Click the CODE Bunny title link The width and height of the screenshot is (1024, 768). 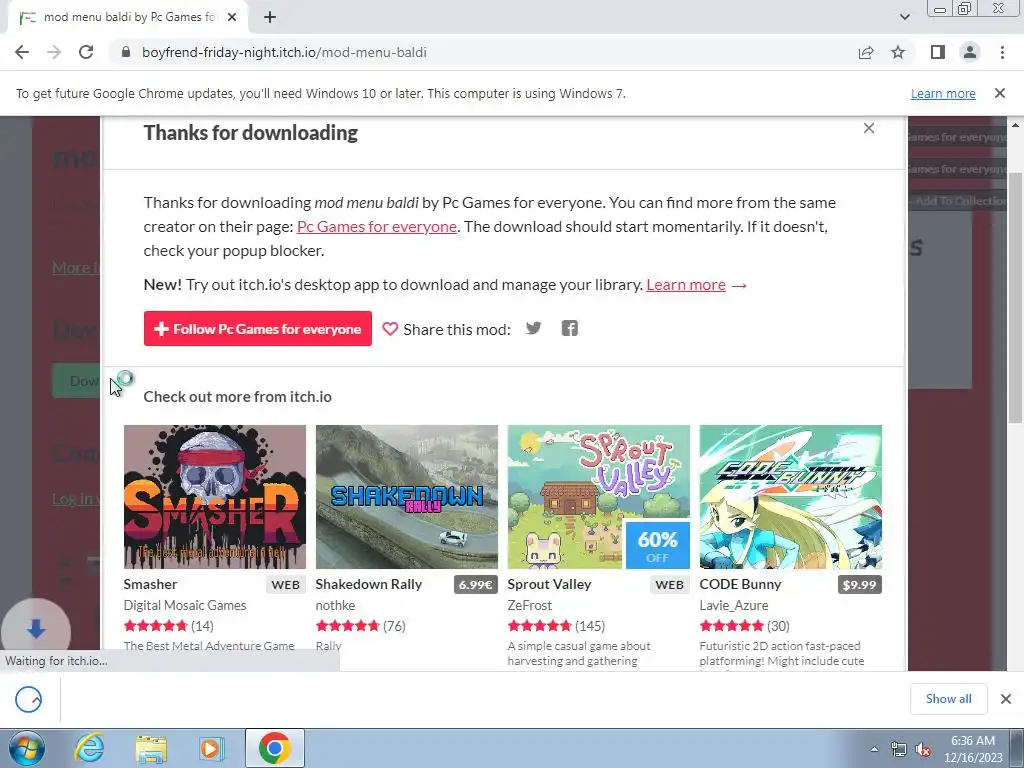coord(741,584)
